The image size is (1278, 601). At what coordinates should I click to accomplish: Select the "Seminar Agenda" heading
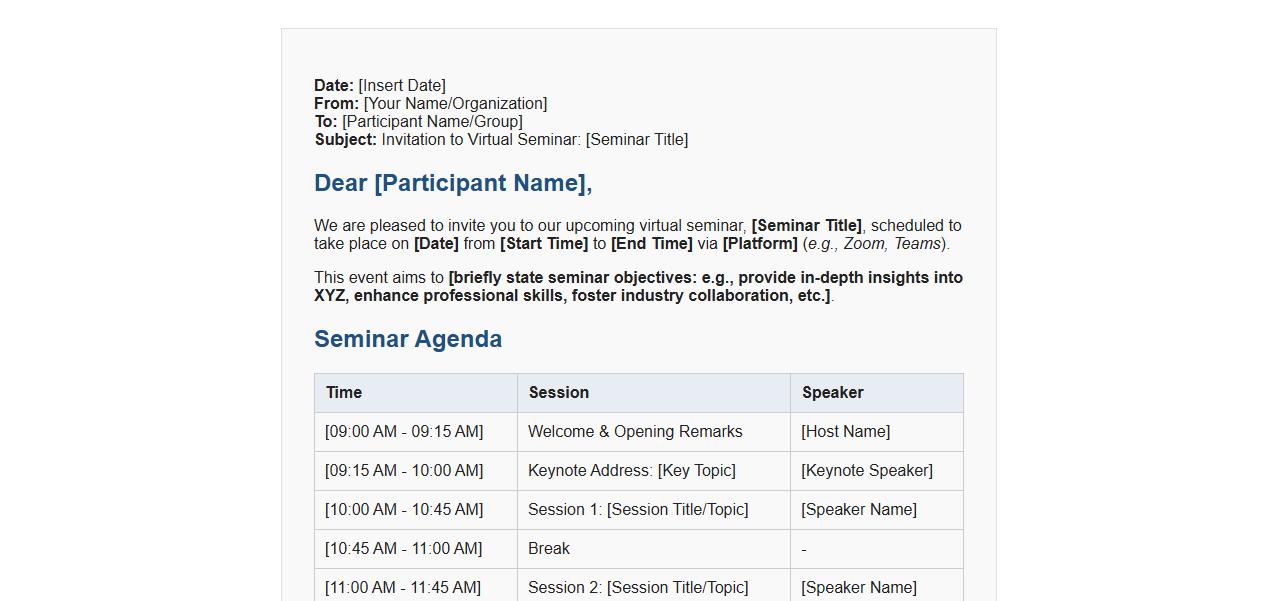408,340
